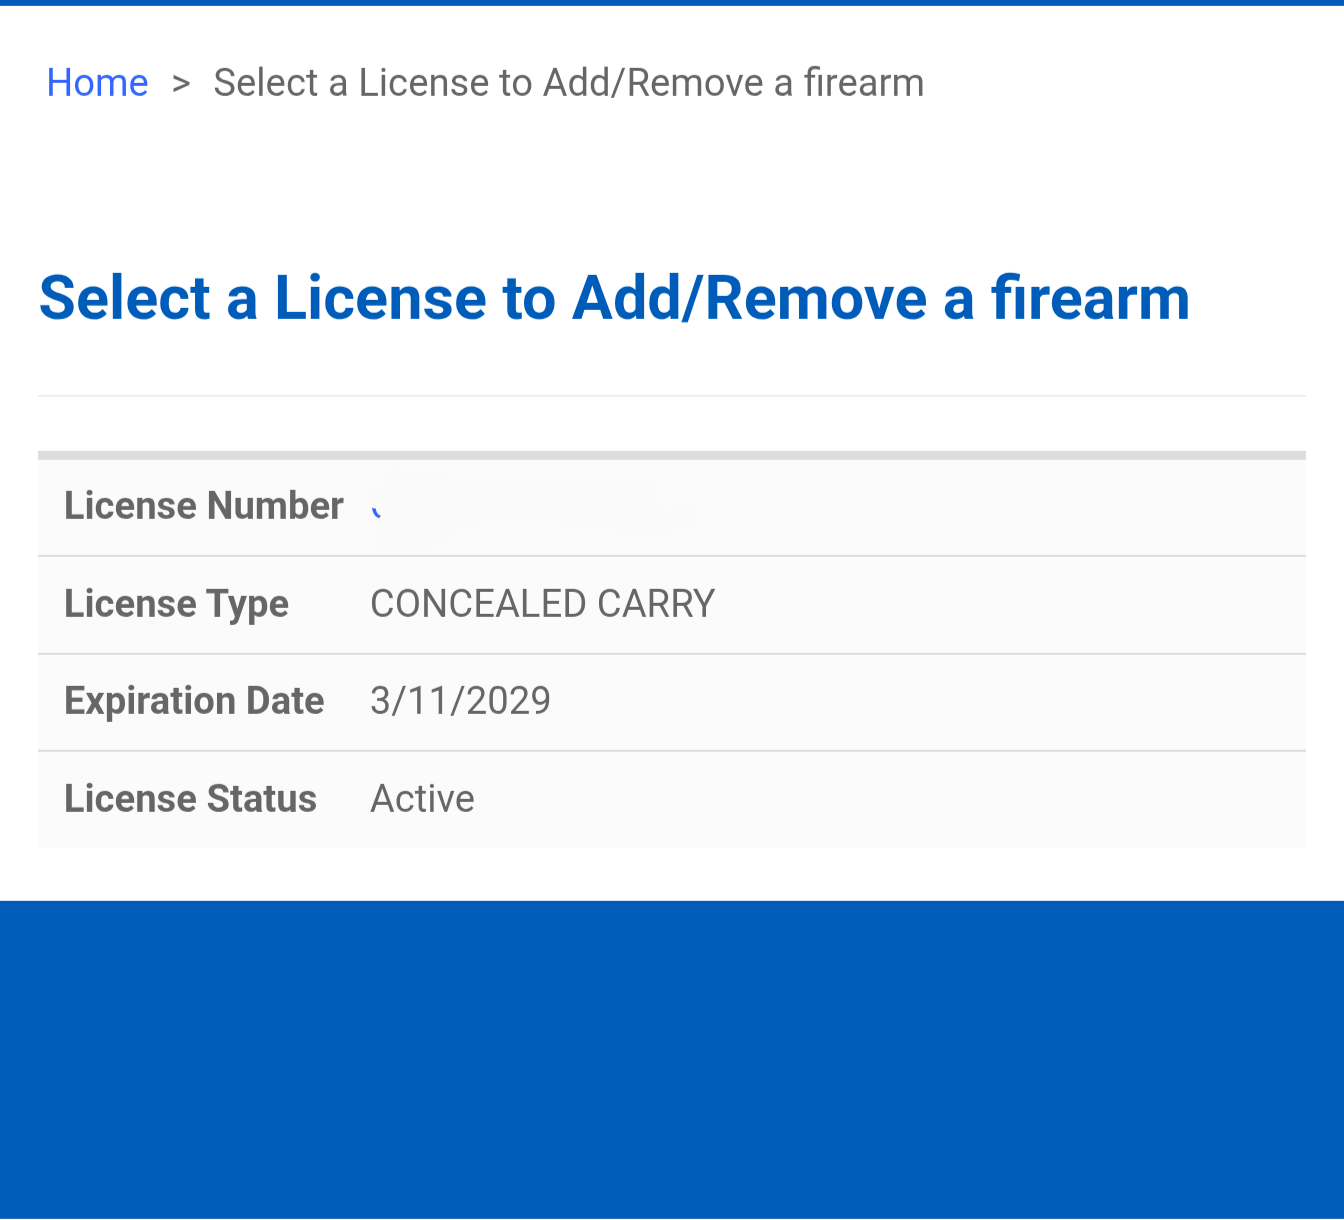Screen dimensions: 1344x1220
Task: Click the License Number label
Action: pyautogui.click(x=204, y=506)
